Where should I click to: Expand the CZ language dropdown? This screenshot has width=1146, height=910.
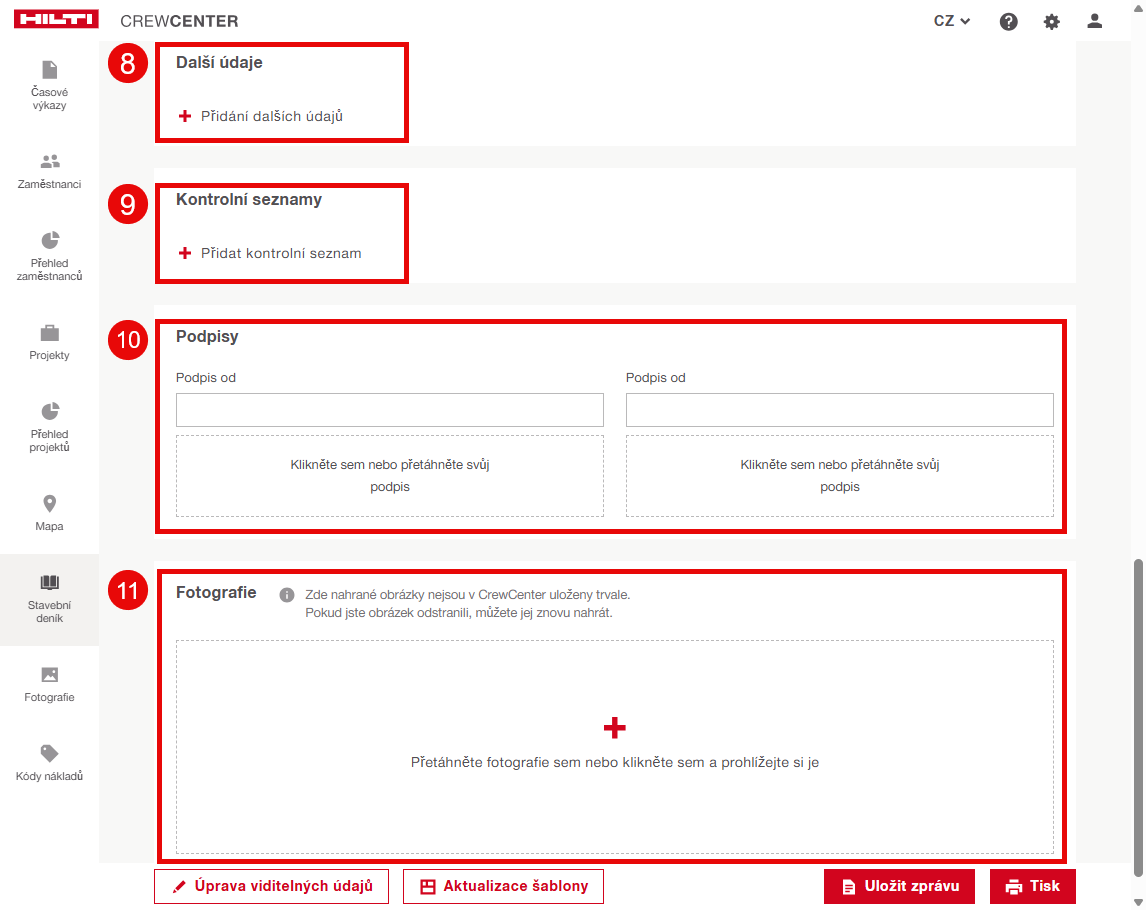point(952,21)
